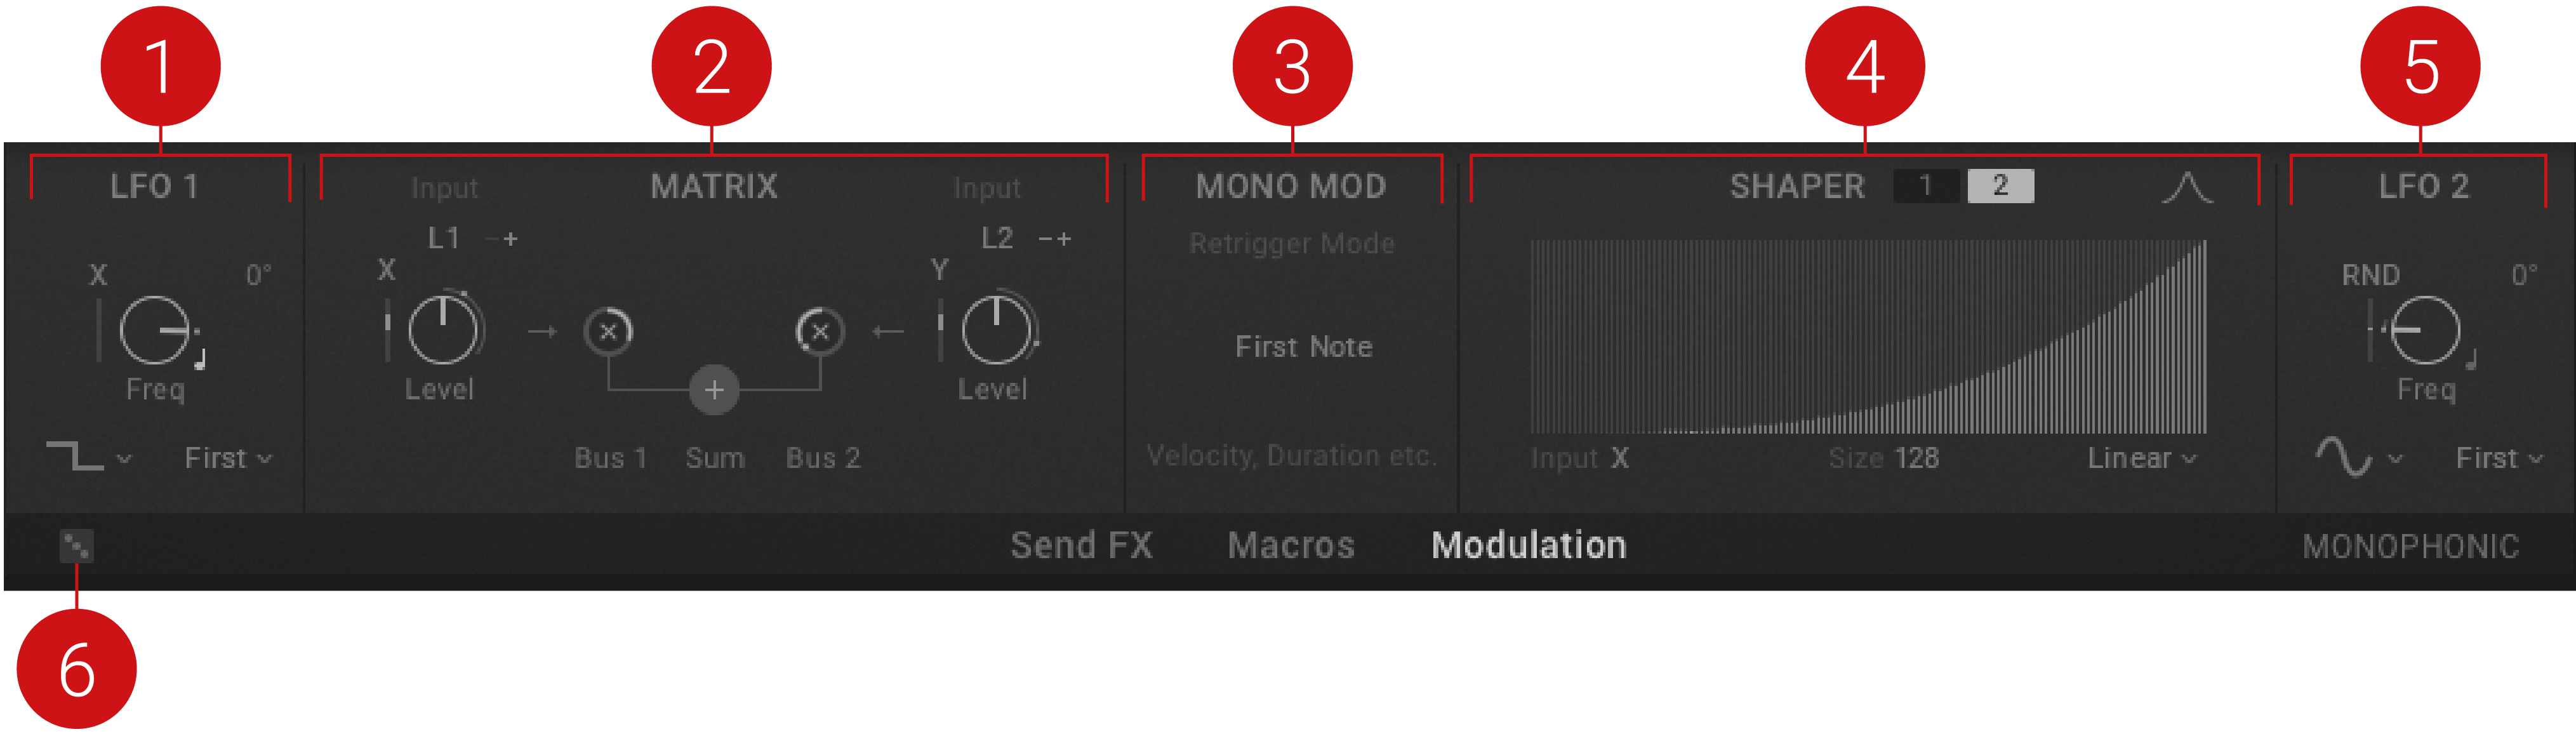The width and height of the screenshot is (2576, 734).
Task: Toggle LFO 1 tempo sync note icon
Action: 200,359
